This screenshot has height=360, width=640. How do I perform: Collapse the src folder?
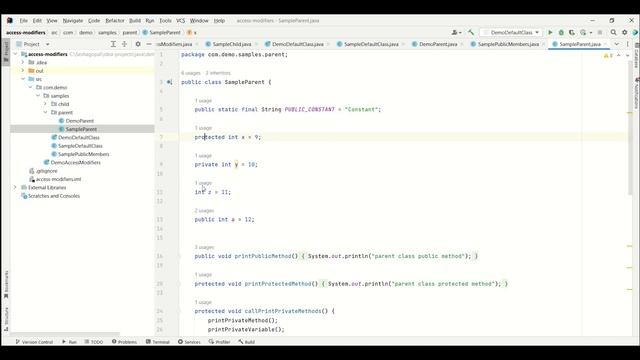23,79
